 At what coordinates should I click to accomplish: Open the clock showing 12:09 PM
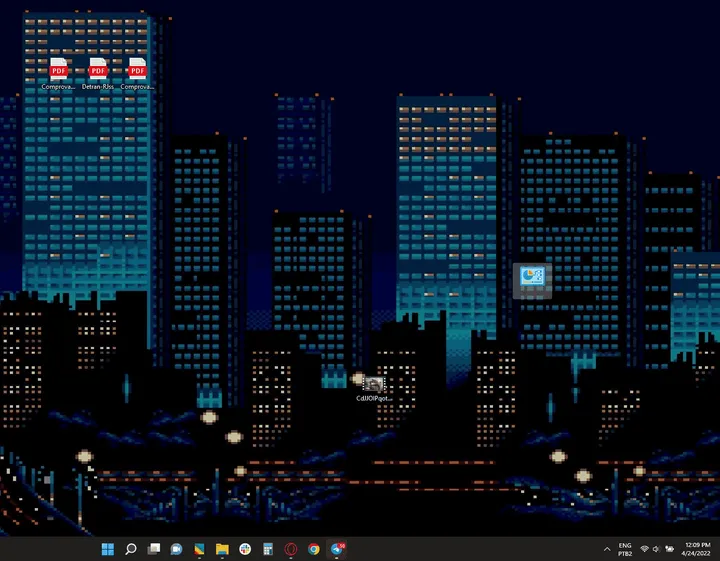tap(697, 549)
